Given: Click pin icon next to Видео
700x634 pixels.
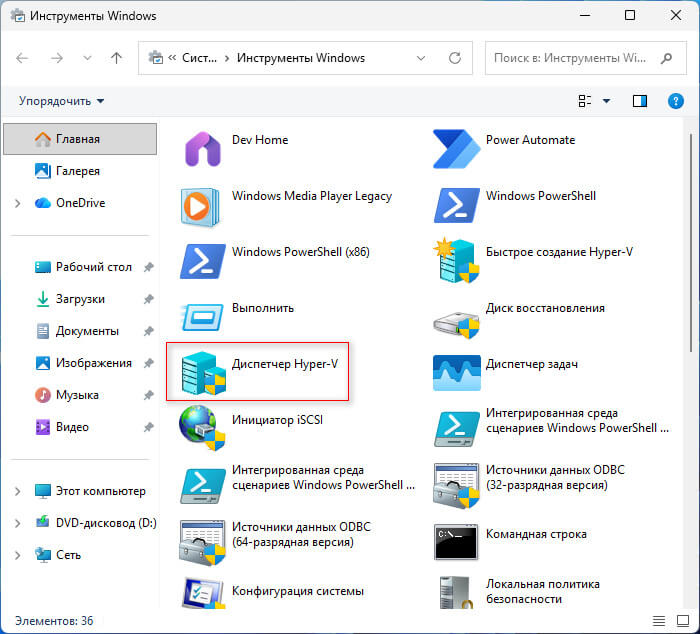Looking at the screenshot, I should pos(149,427).
